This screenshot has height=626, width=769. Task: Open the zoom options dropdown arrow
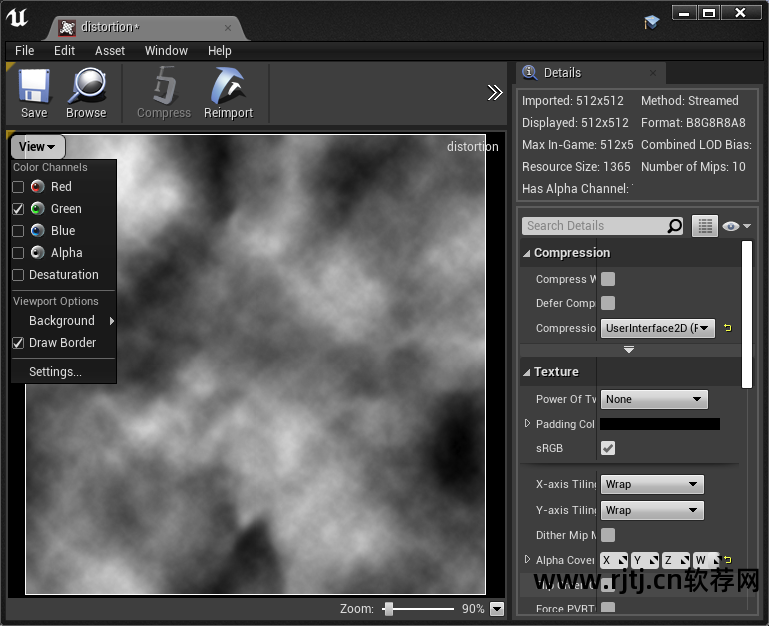click(497, 609)
